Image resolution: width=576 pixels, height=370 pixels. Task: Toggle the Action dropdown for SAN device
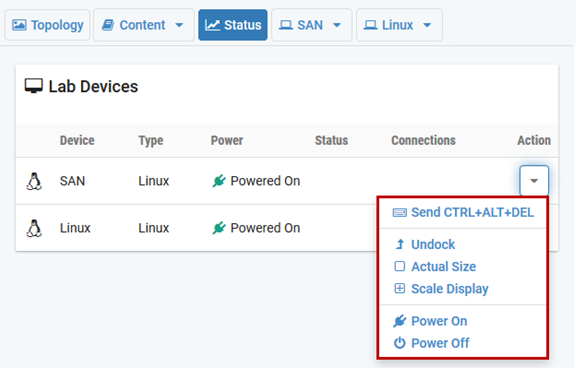click(534, 181)
